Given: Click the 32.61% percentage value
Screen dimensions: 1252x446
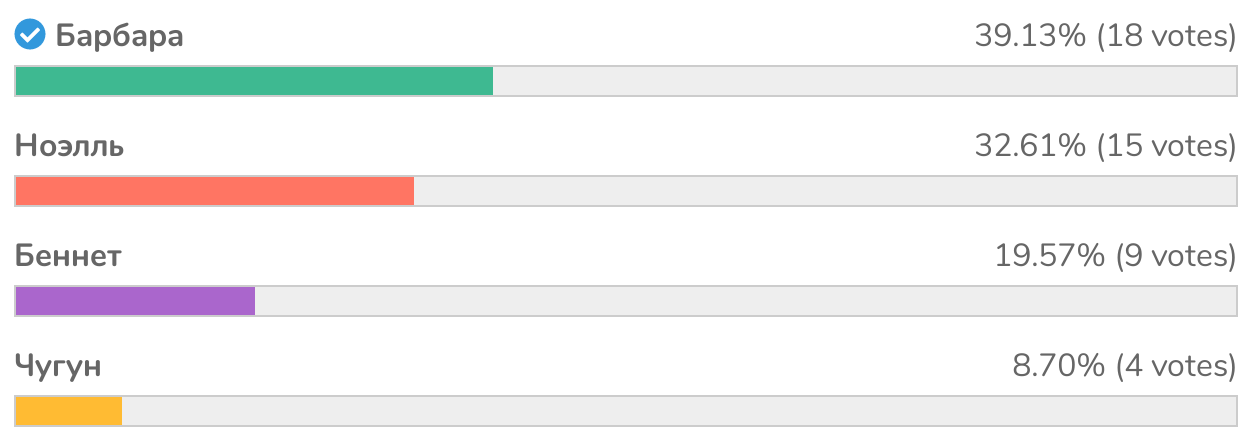Looking at the screenshot, I should [x=1030, y=147].
